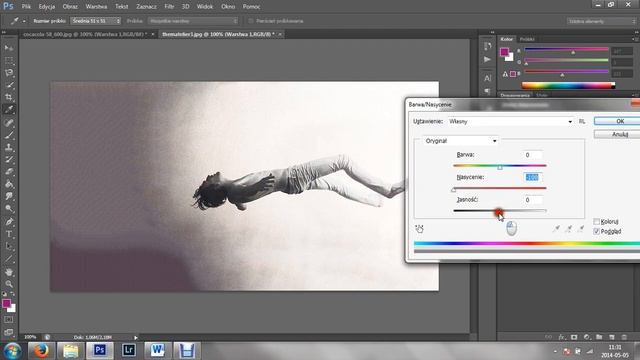The image size is (640, 360).
Task: Select the Clone Stamp tool
Action: (9, 147)
